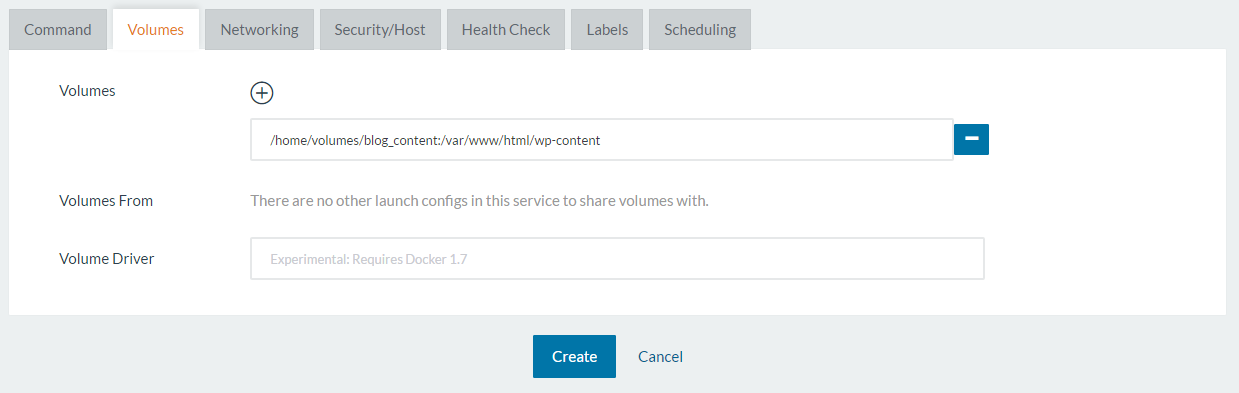Click the no other launch configs message
The height and width of the screenshot is (393, 1239).
pyautogui.click(x=479, y=200)
